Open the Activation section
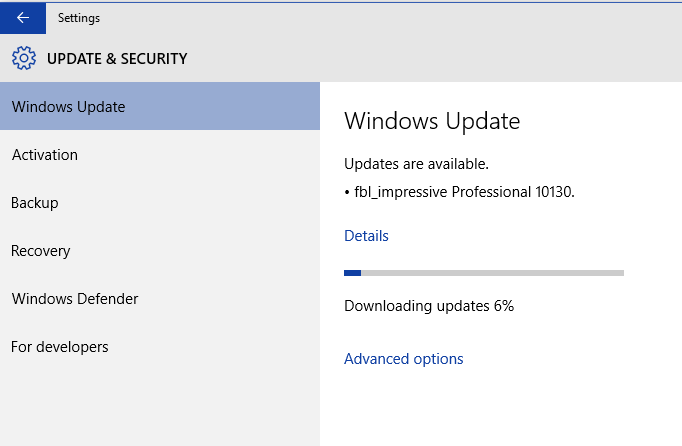The image size is (682, 446). click(x=45, y=155)
